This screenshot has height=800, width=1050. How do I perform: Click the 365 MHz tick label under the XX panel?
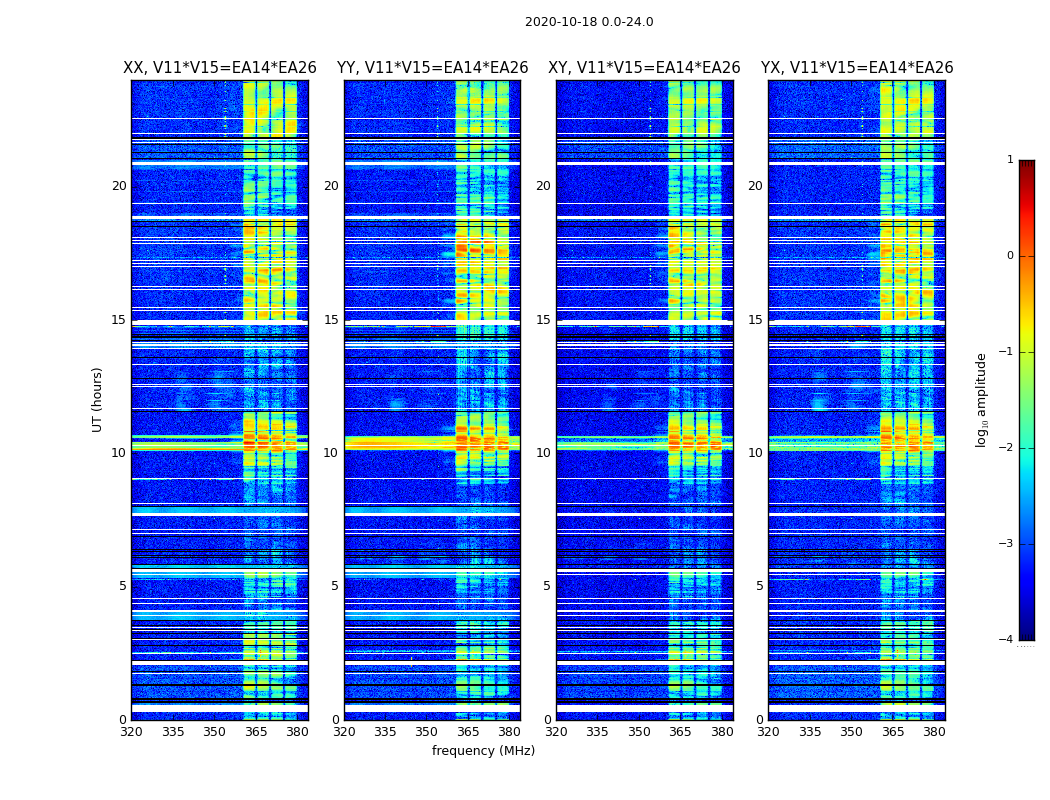pos(256,732)
